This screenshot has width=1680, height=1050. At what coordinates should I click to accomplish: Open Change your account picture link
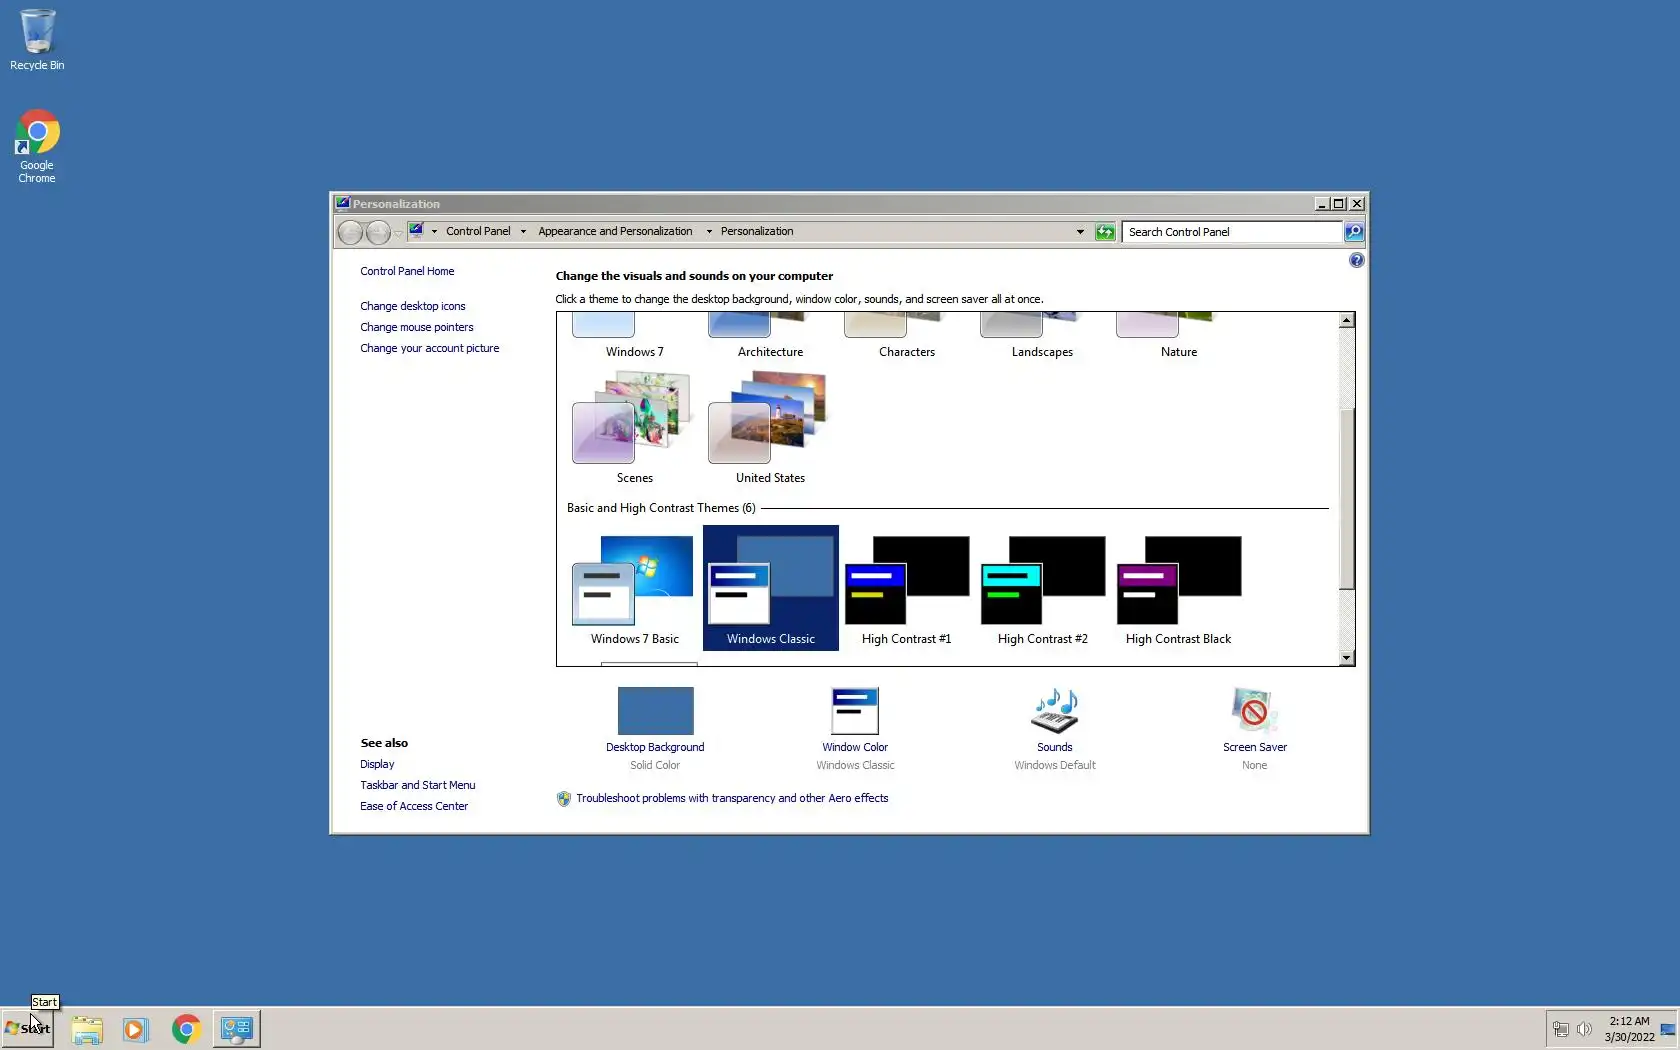pyautogui.click(x=430, y=348)
